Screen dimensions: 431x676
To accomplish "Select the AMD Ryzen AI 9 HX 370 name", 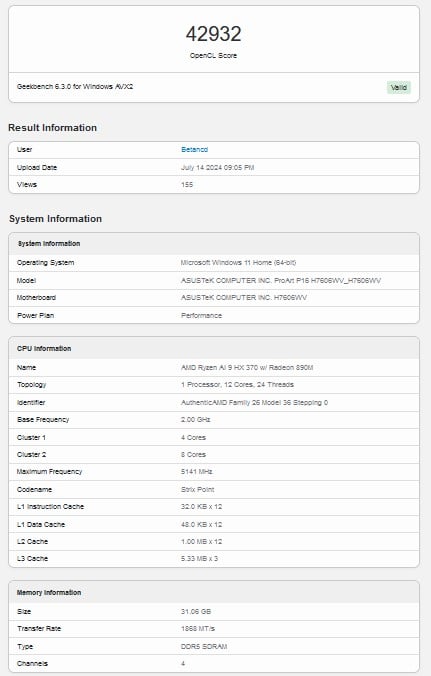I will click(247, 368).
